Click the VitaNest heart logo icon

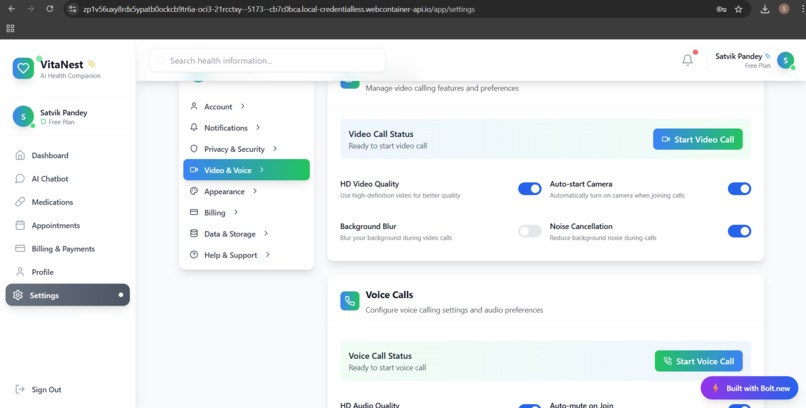click(23, 68)
